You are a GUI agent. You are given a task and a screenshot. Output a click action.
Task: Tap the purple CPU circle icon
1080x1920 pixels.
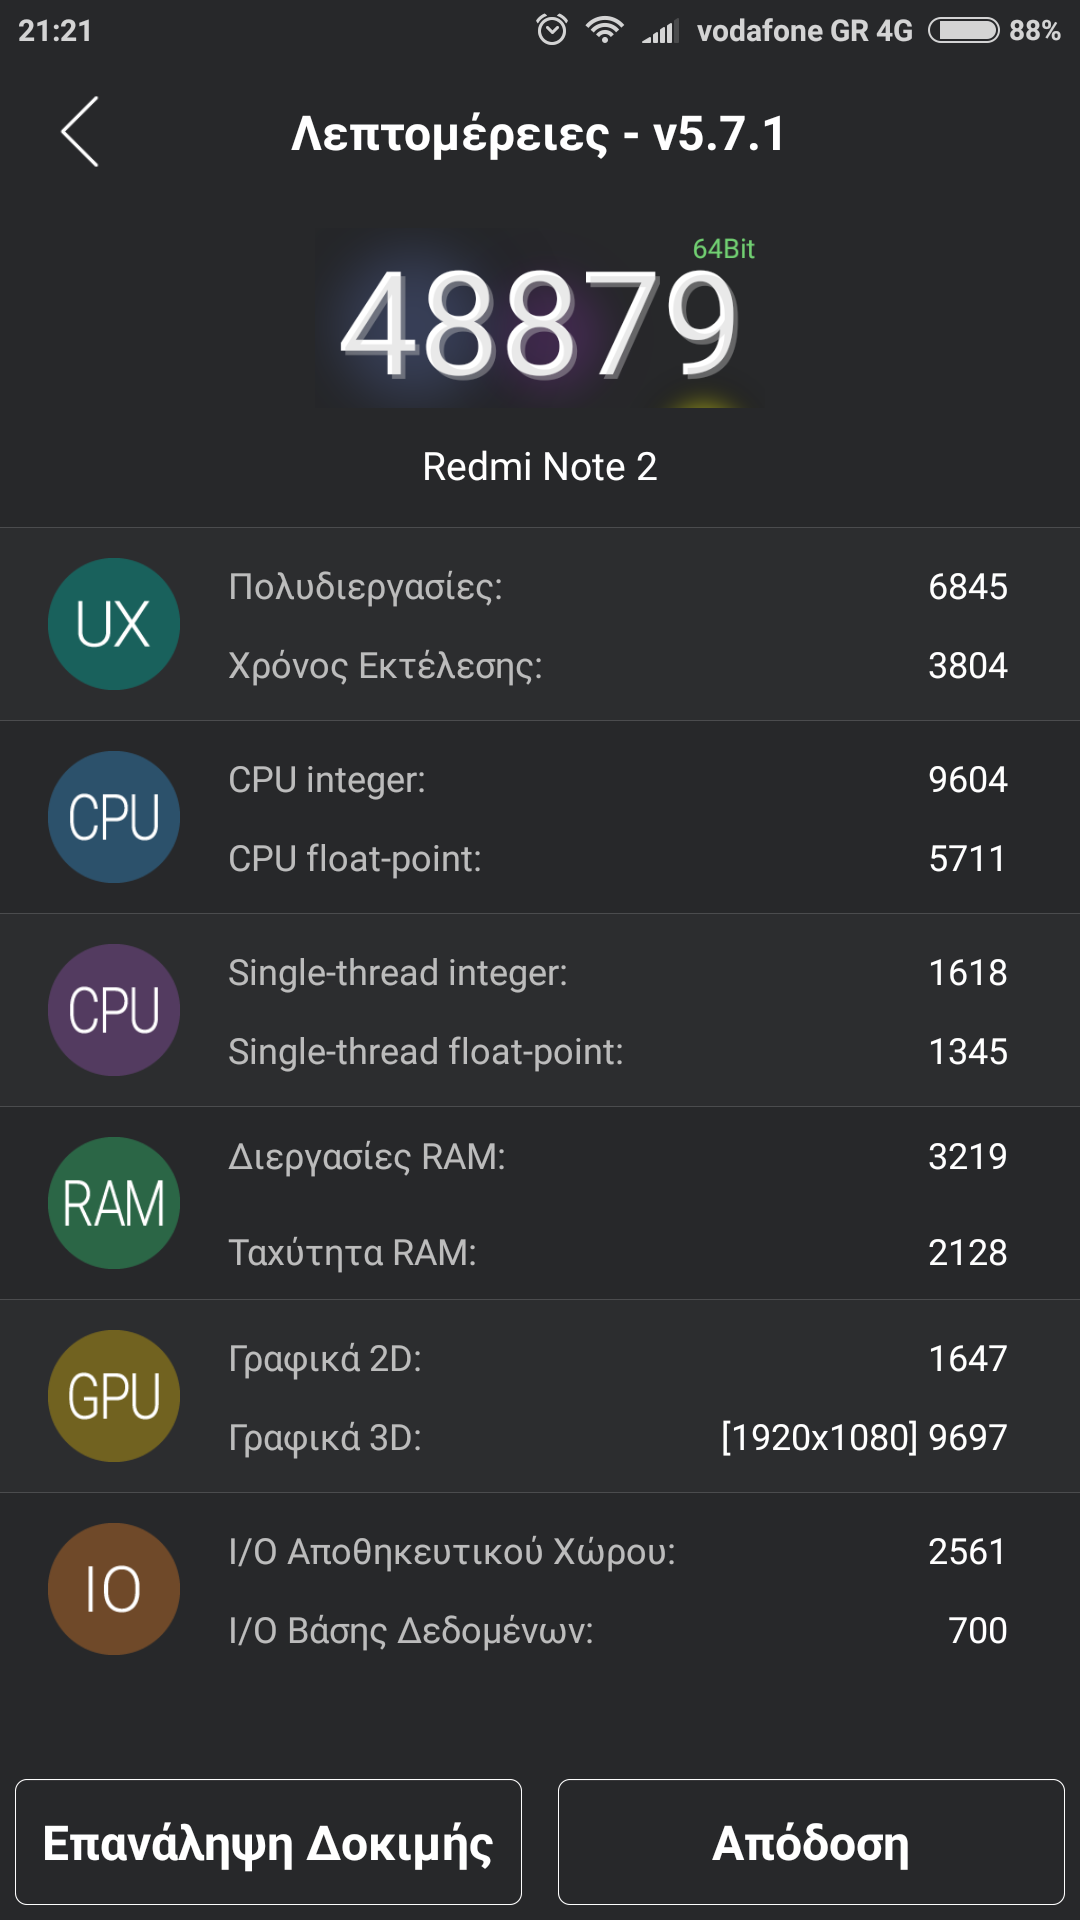(114, 1010)
